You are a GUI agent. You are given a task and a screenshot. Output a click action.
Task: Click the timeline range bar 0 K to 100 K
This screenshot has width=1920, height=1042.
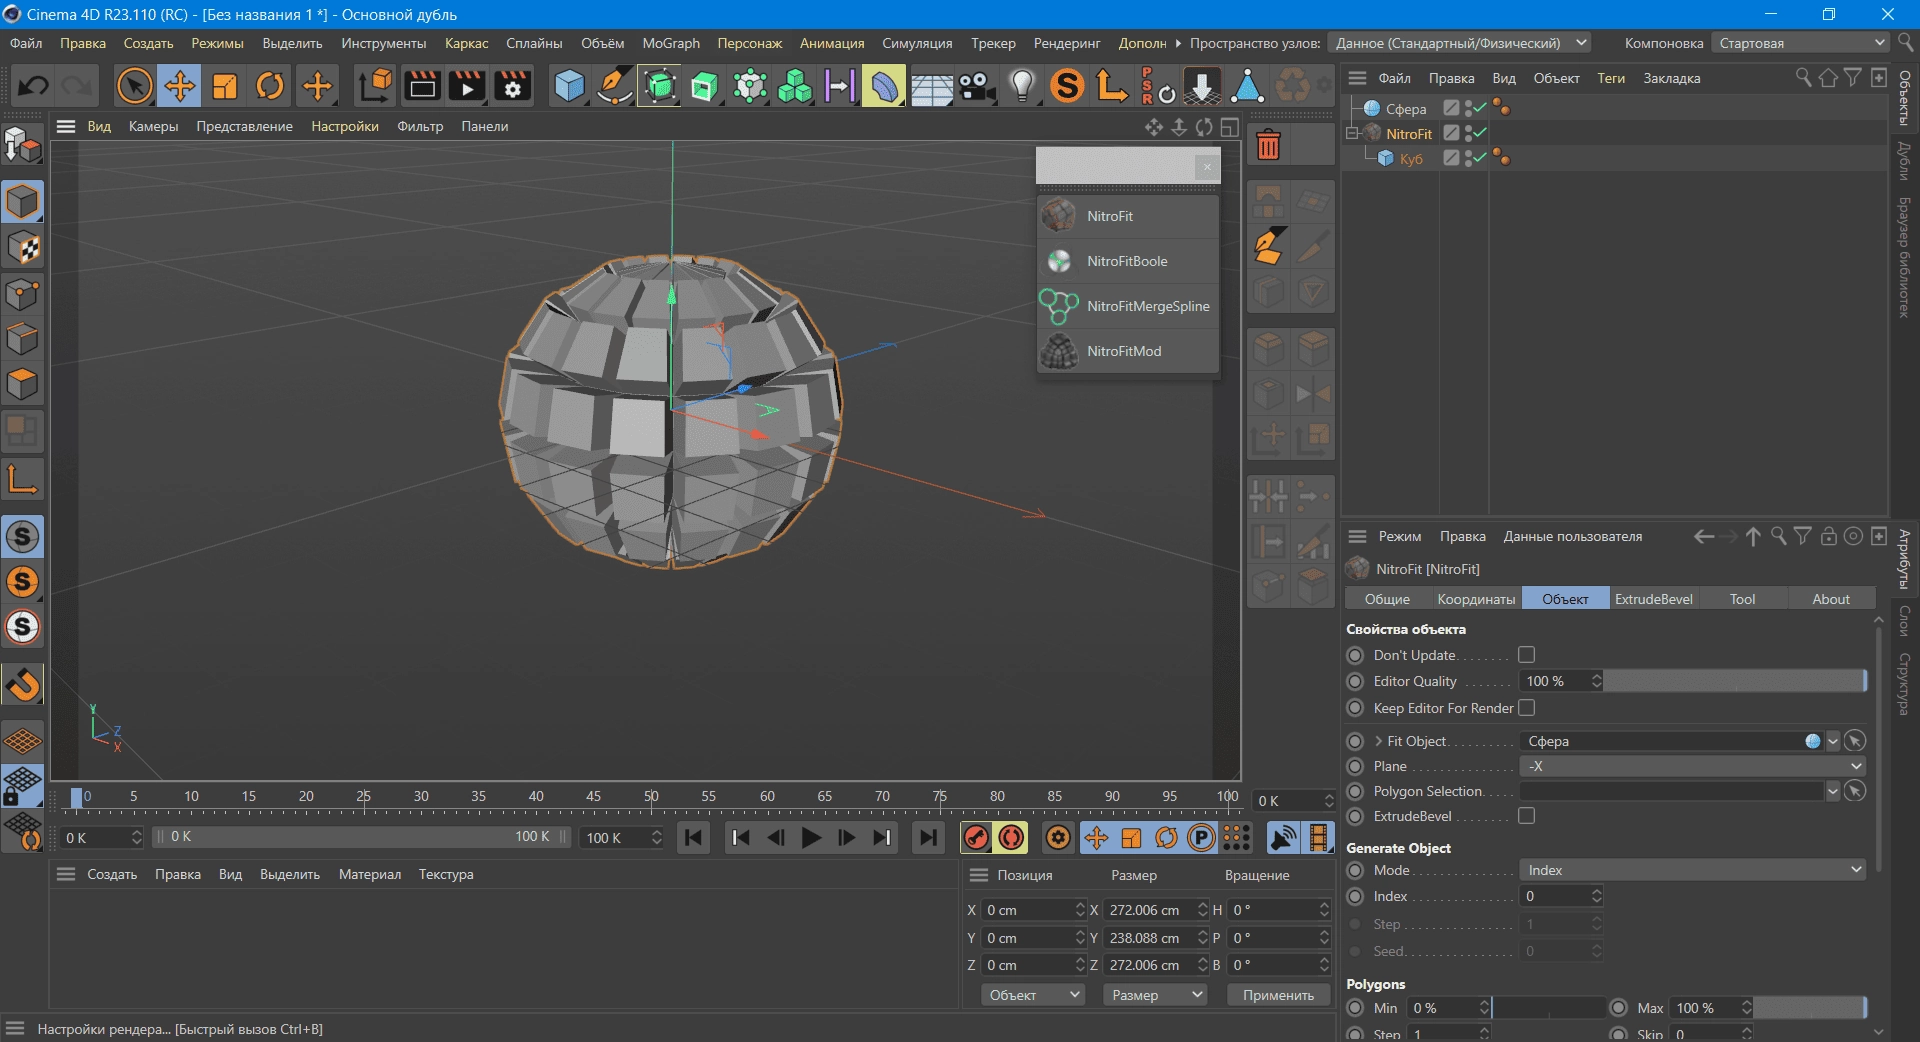point(362,837)
